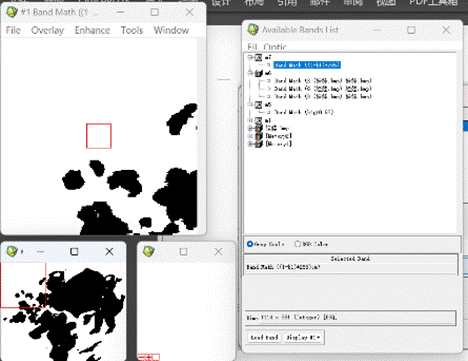Screen dimensions: 468x361
Task: Click the .bmp file icon in band tree
Action: pyautogui.click(x=259, y=128)
